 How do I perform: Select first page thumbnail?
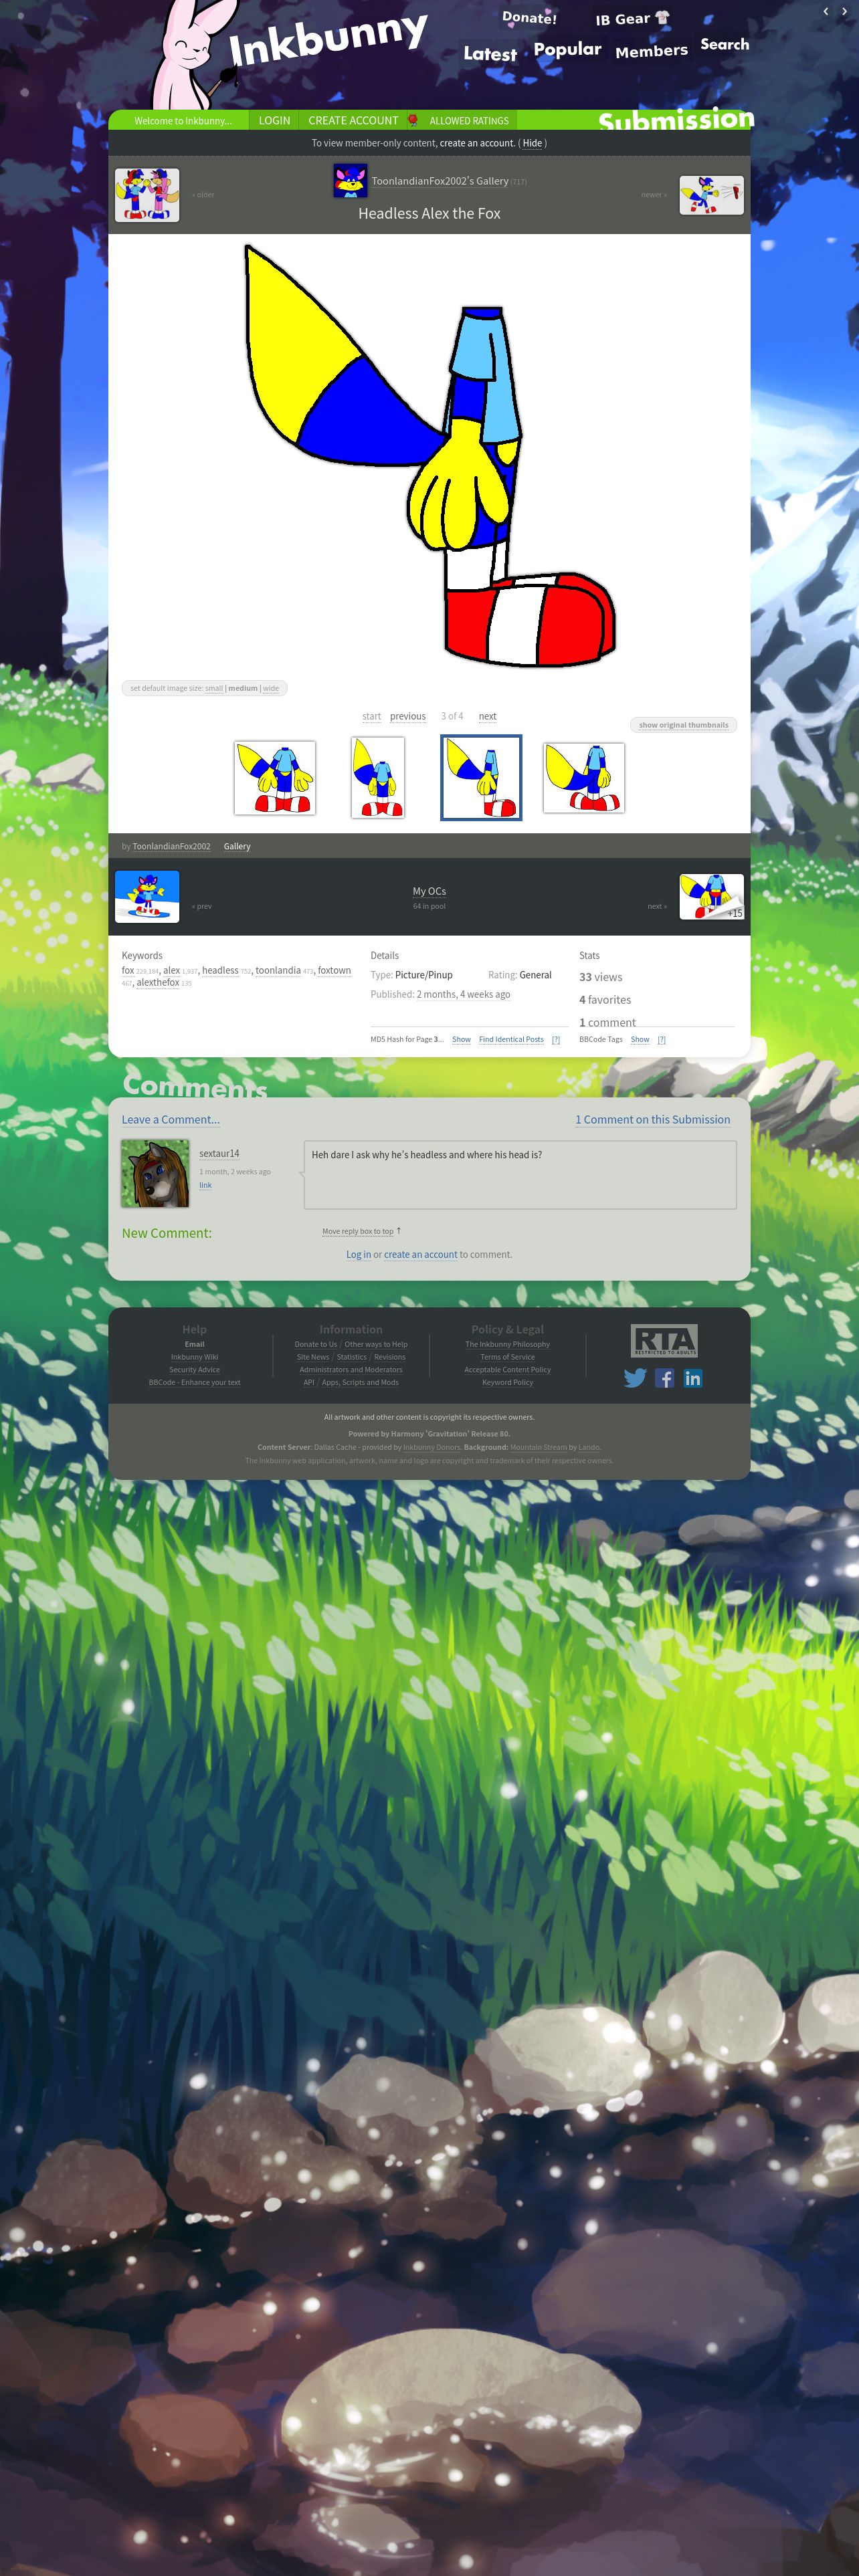click(275, 778)
